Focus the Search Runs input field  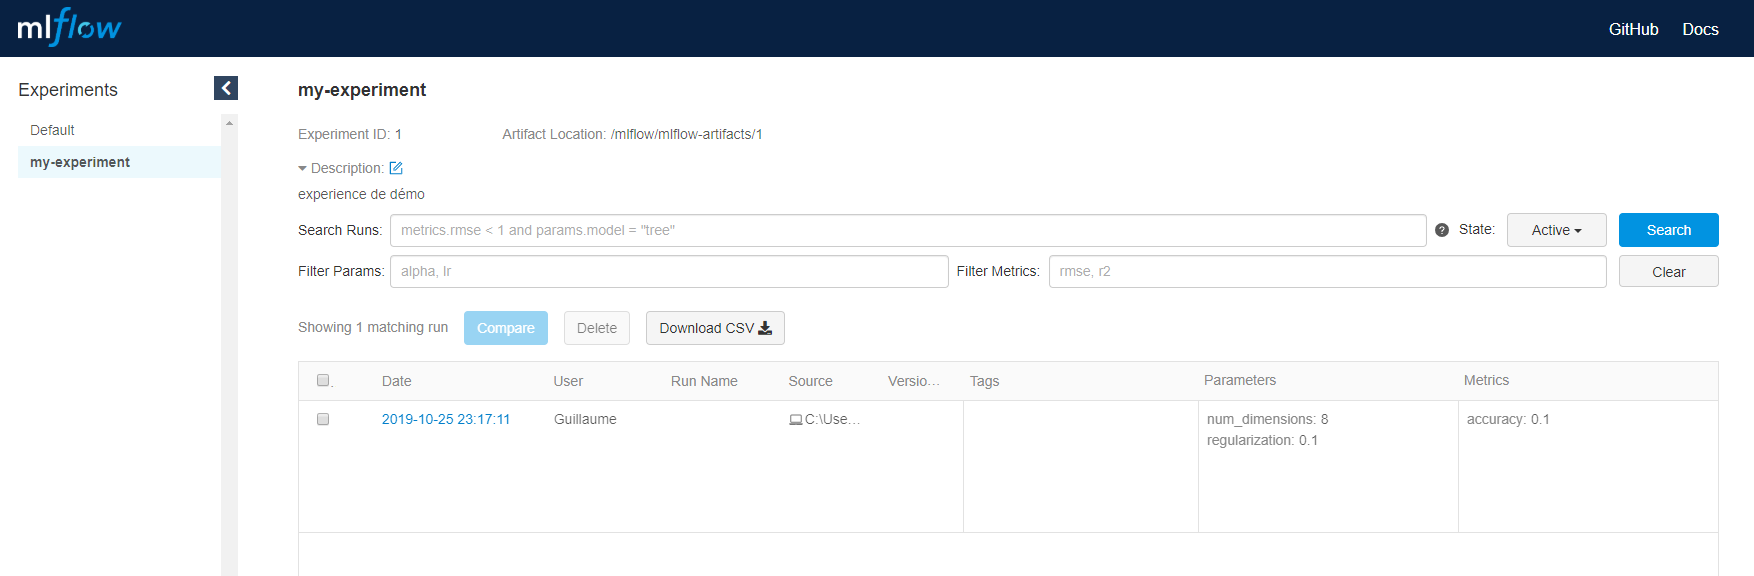click(907, 230)
